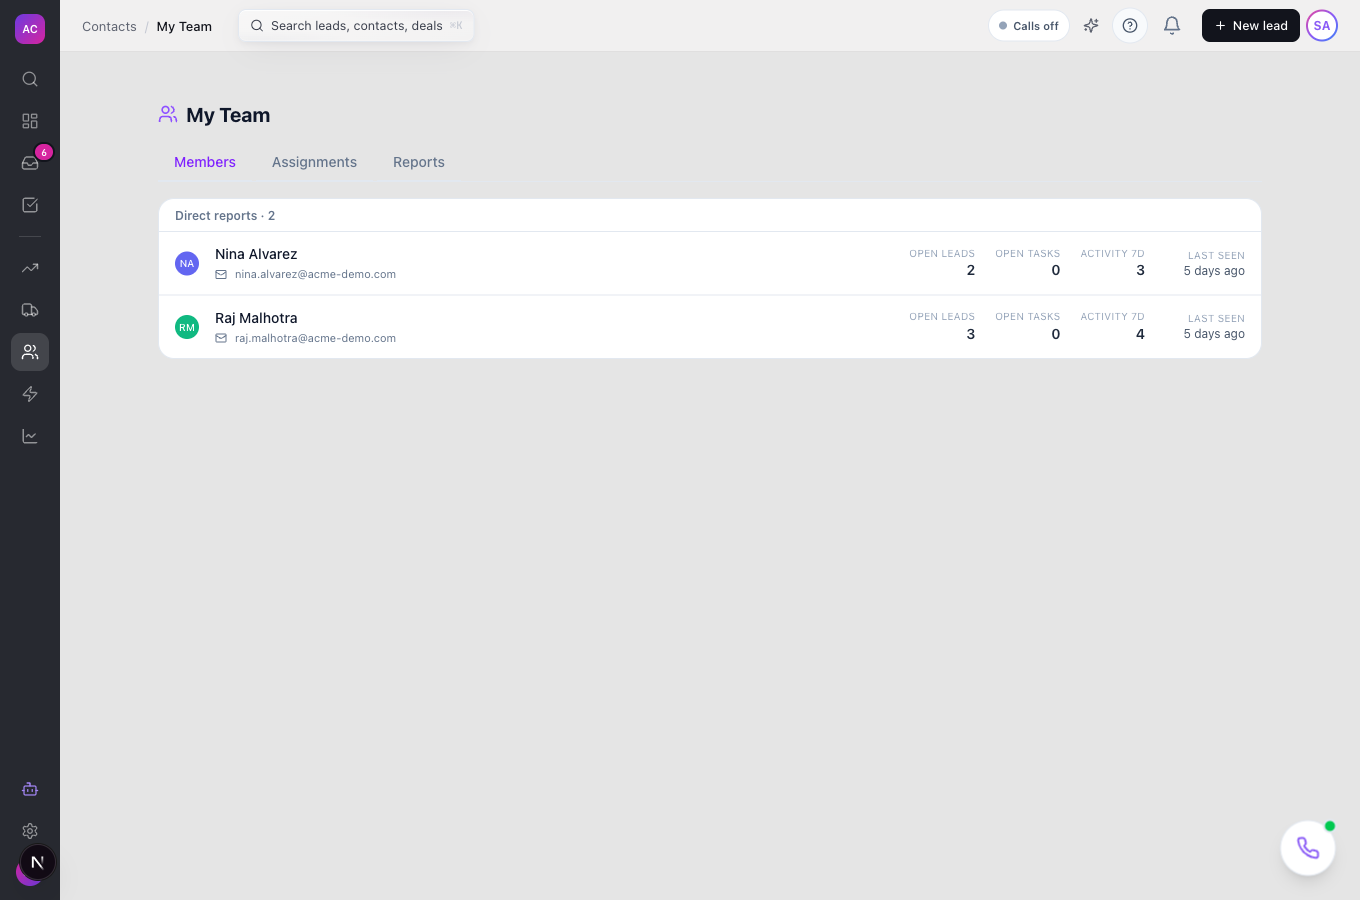1360x900 pixels.
Task: Open the help question mark icon
Action: point(1130,26)
